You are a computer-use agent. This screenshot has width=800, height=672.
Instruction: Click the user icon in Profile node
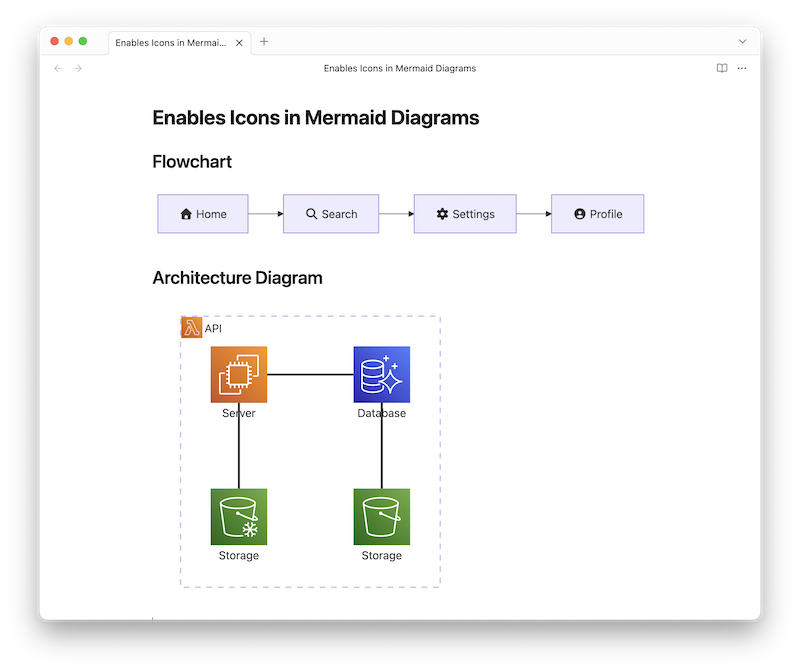click(x=580, y=214)
